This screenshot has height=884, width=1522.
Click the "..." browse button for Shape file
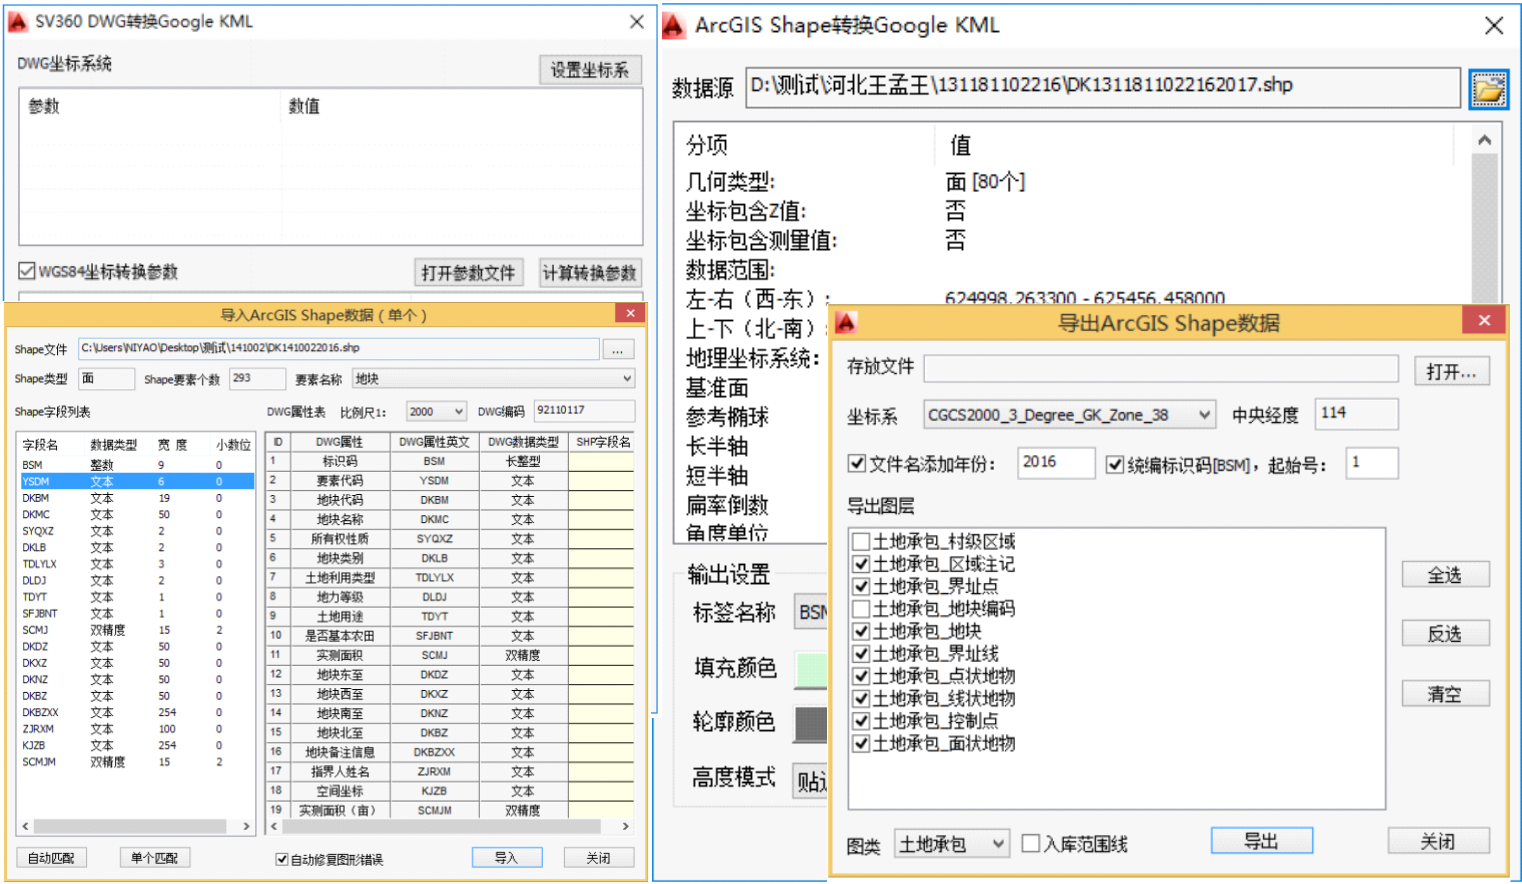point(618,349)
